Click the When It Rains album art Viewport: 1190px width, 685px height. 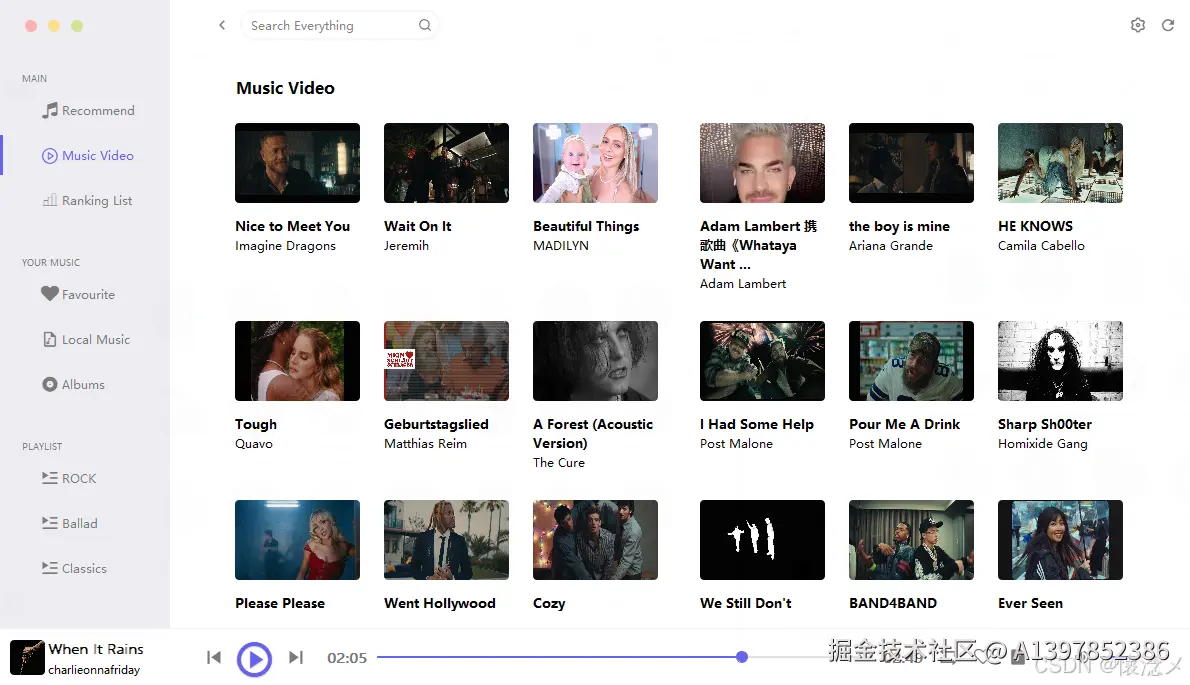click(x=27, y=657)
